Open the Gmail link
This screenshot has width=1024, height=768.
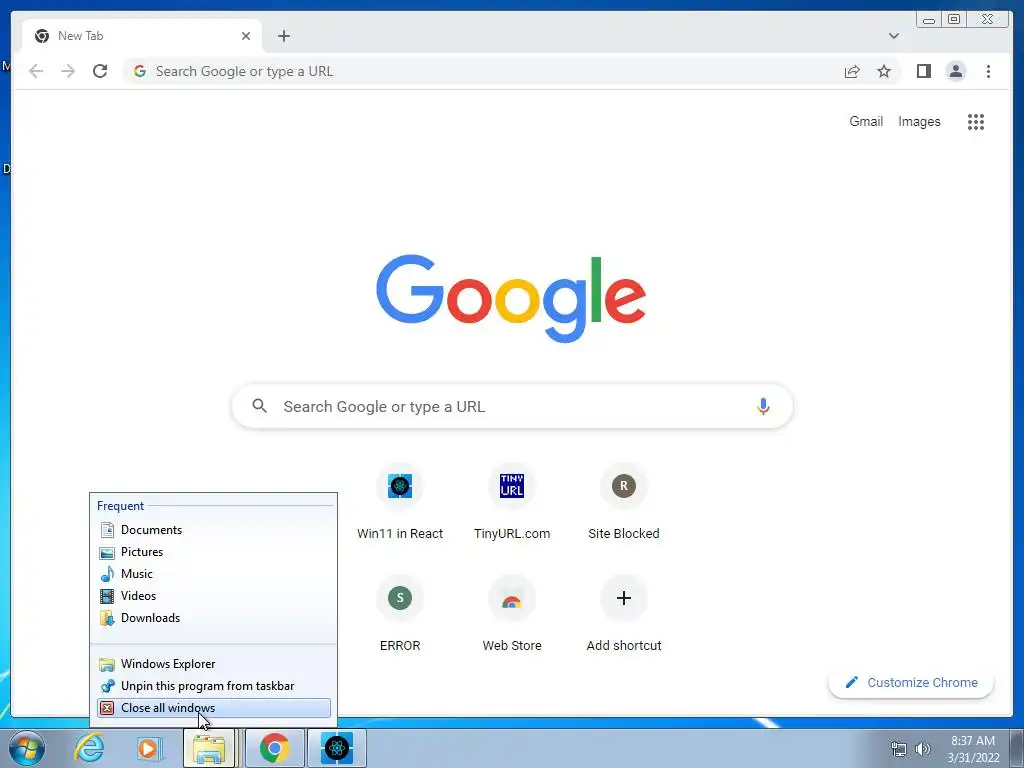(x=865, y=121)
